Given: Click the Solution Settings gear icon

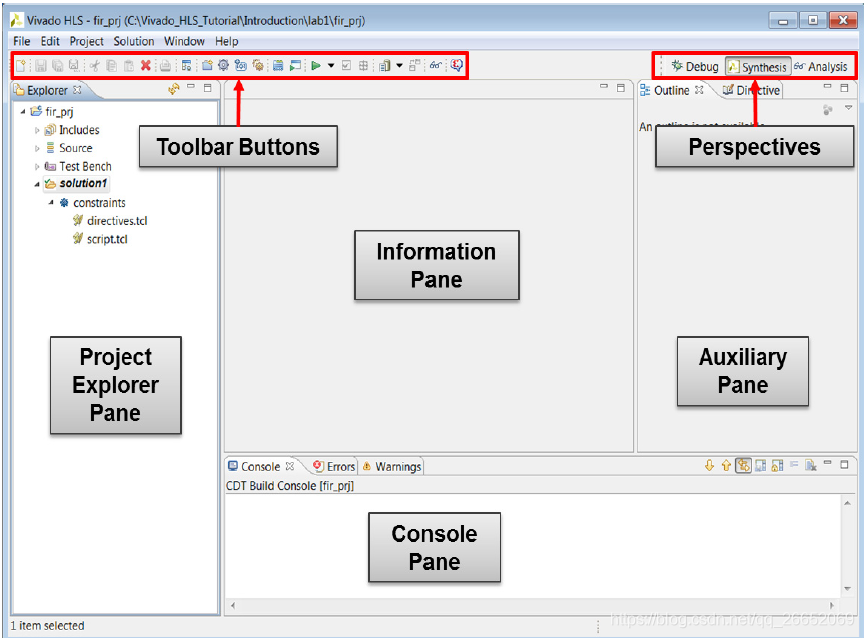Looking at the screenshot, I should point(223,65).
